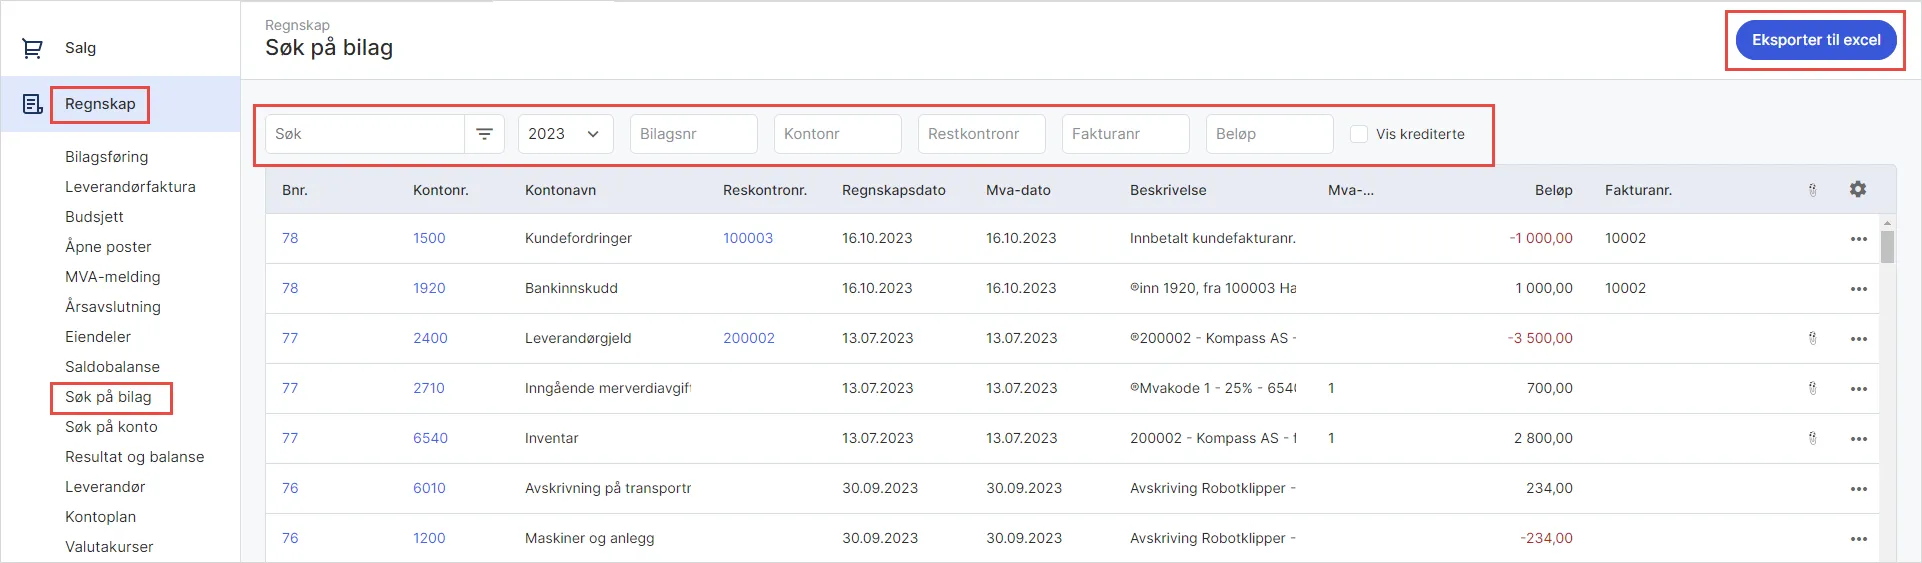
Task: Open Leverandør menu item
Action: (105, 487)
